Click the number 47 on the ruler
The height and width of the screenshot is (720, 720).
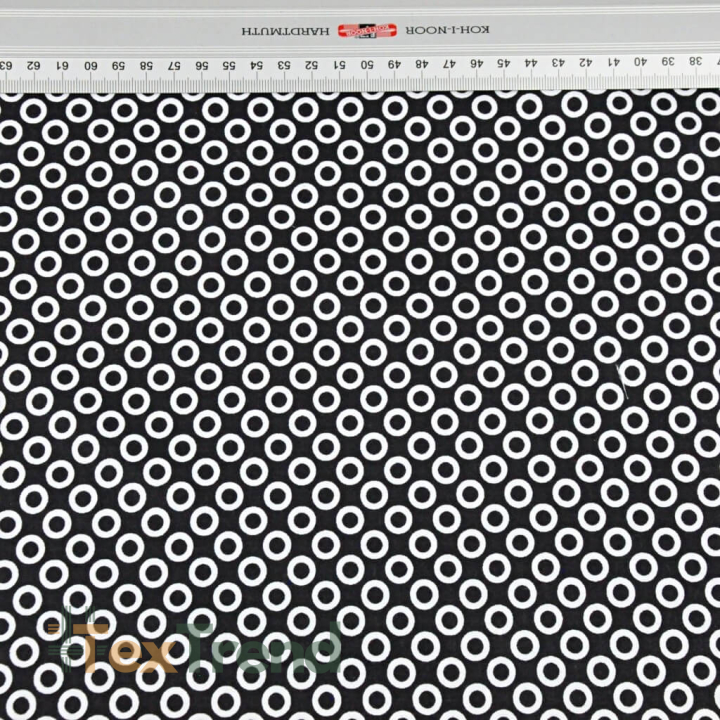(450, 64)
